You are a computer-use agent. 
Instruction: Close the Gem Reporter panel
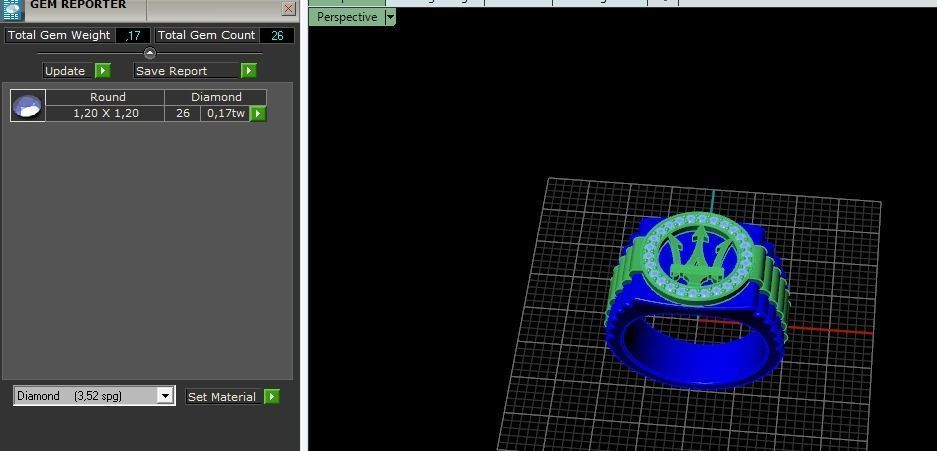point(289,8)
